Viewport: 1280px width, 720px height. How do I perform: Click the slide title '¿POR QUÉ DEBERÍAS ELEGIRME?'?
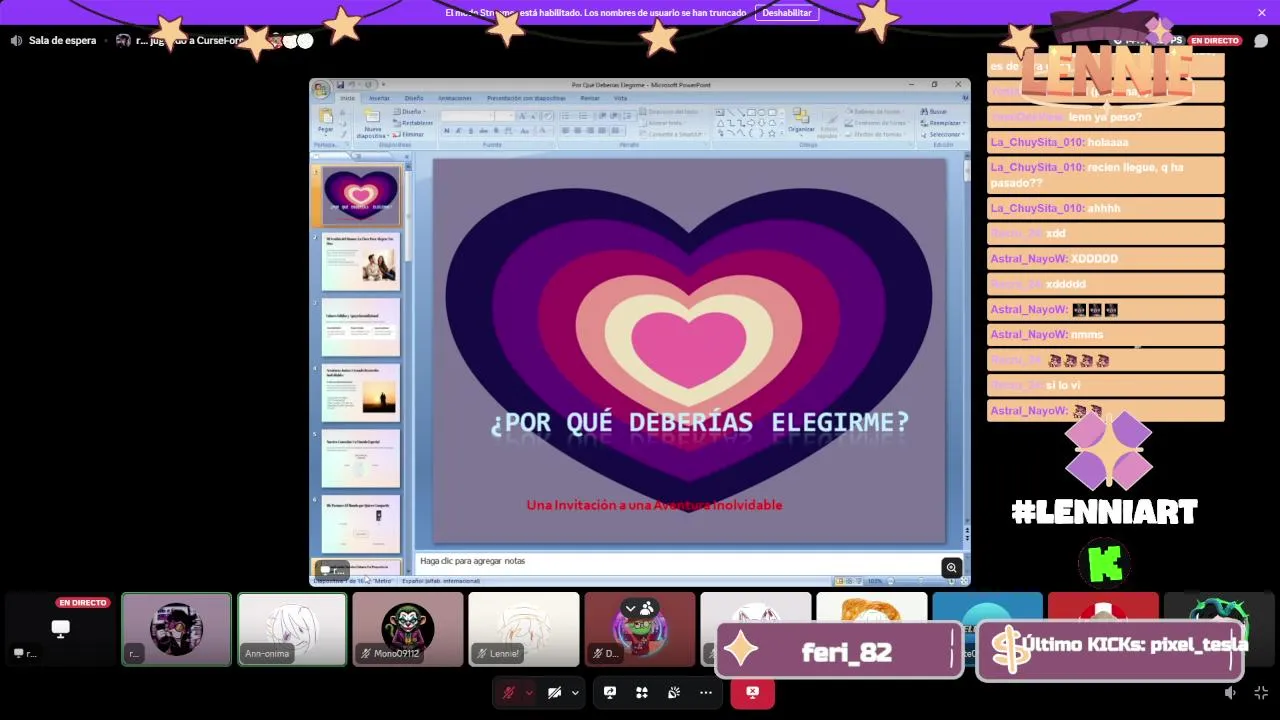pyautogui.click(x=699, y=423)
